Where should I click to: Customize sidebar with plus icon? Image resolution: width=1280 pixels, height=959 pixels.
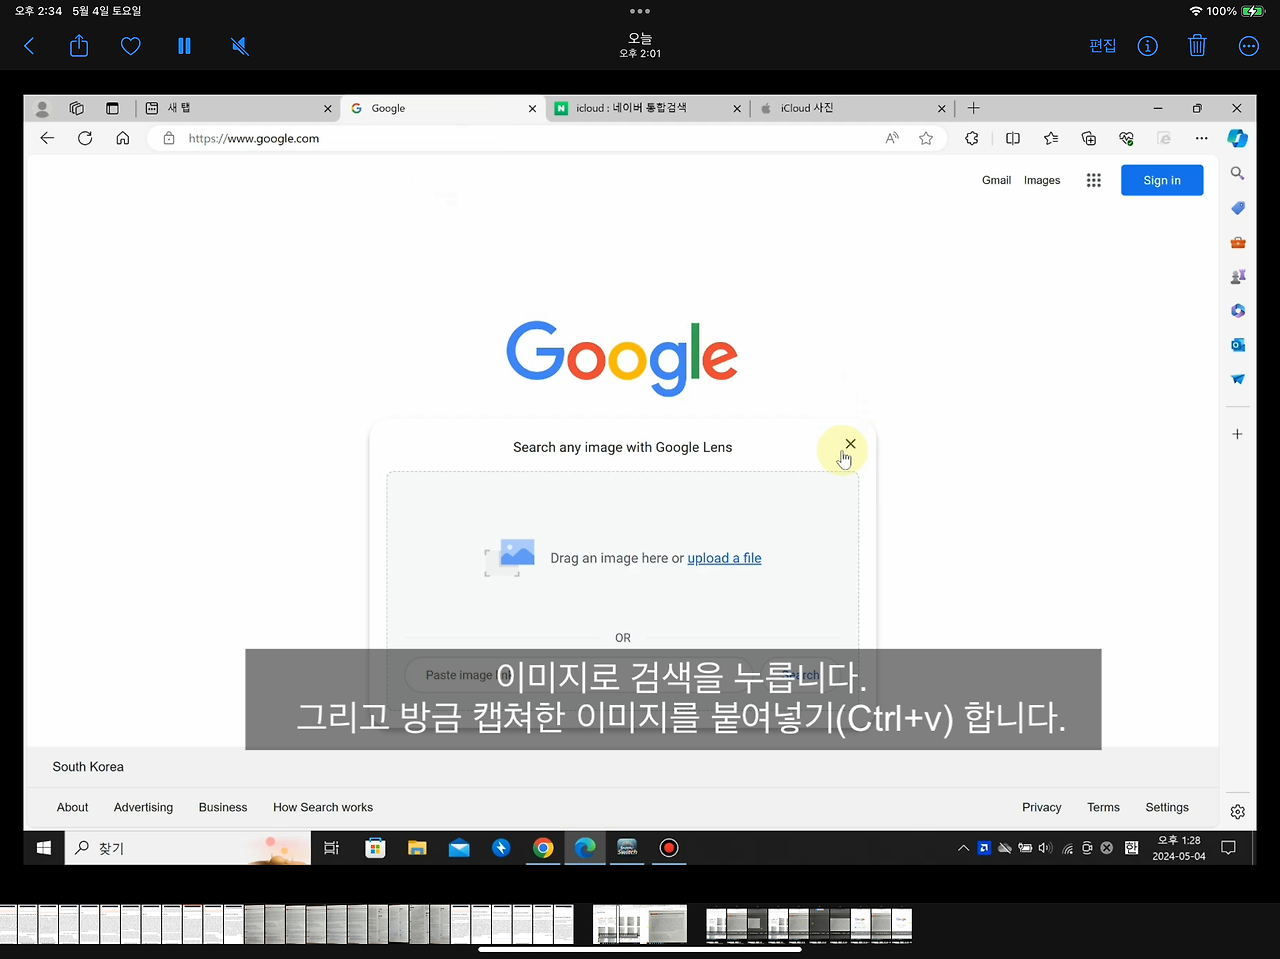(x=1238, y=434)
